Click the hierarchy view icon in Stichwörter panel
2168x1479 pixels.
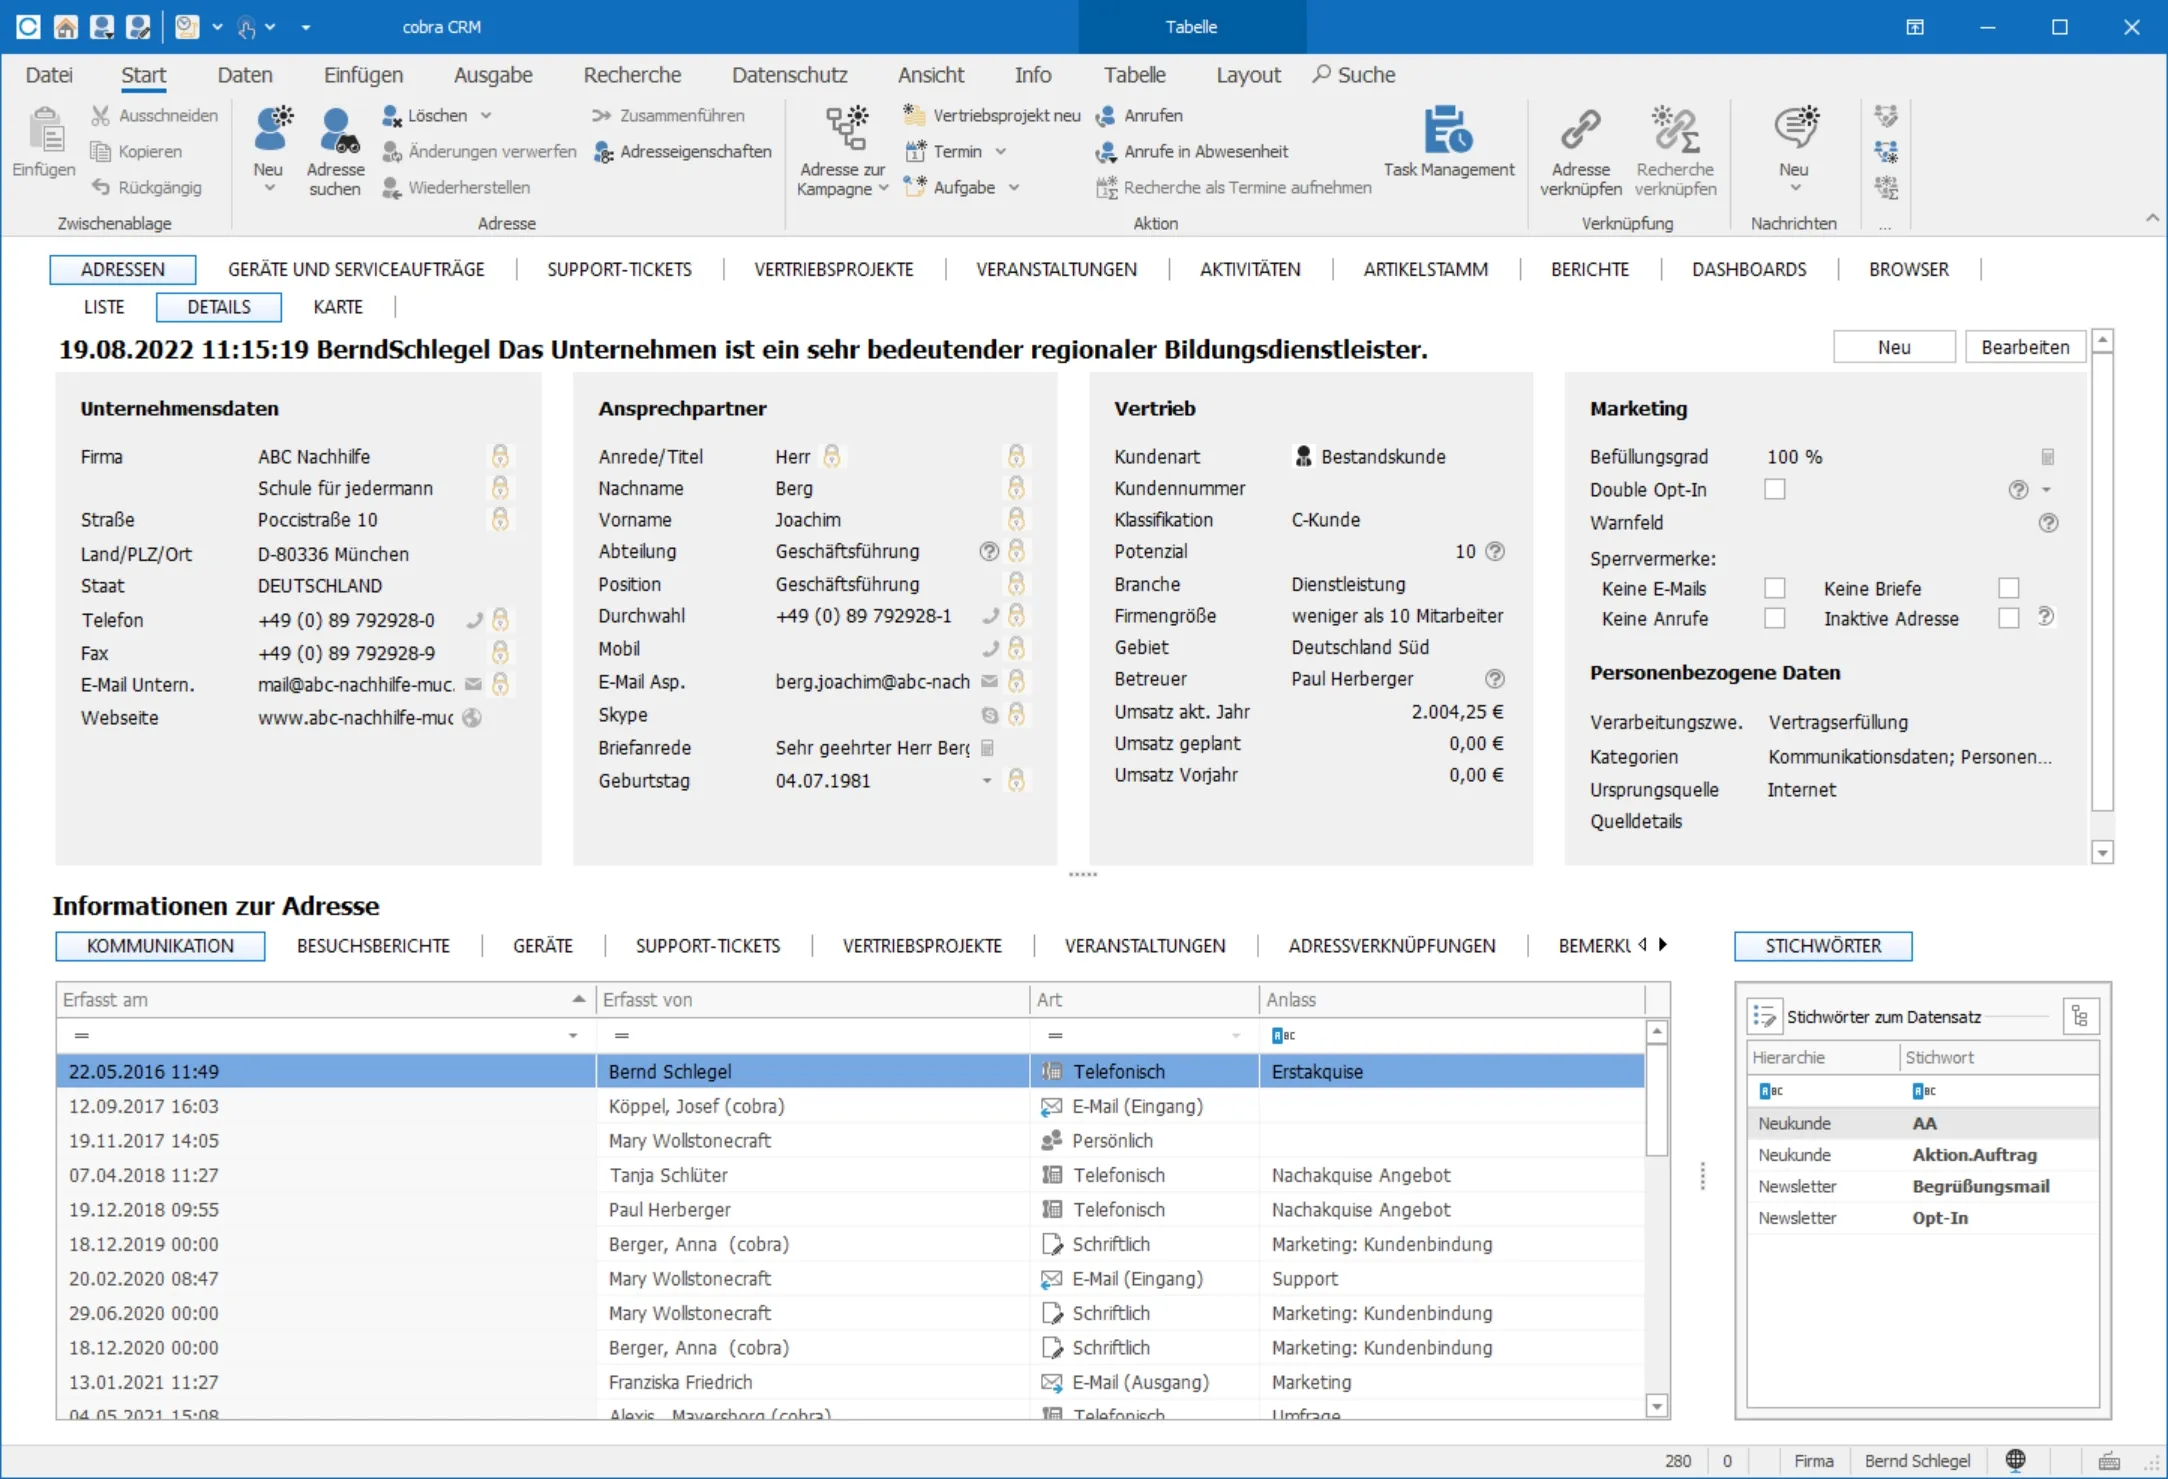2080,1017
